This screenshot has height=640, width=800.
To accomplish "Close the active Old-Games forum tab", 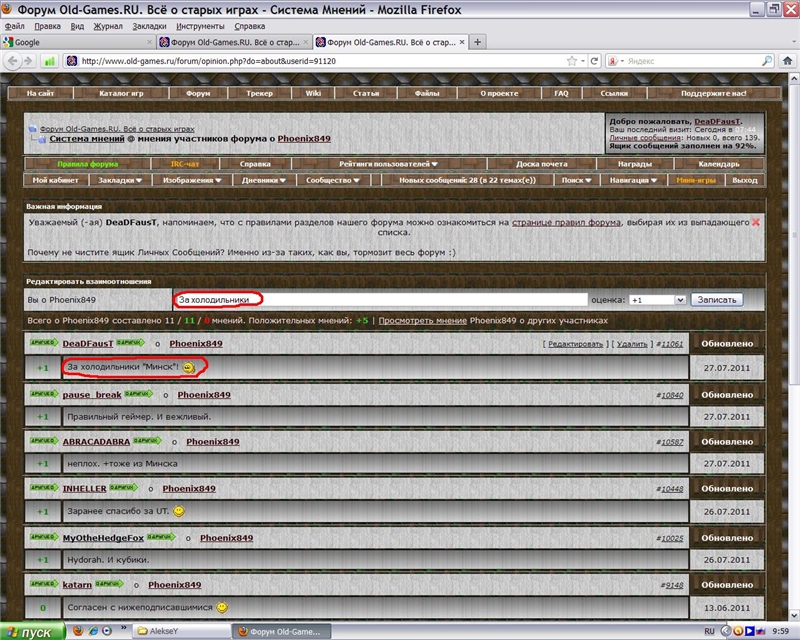I will point(462,42).
